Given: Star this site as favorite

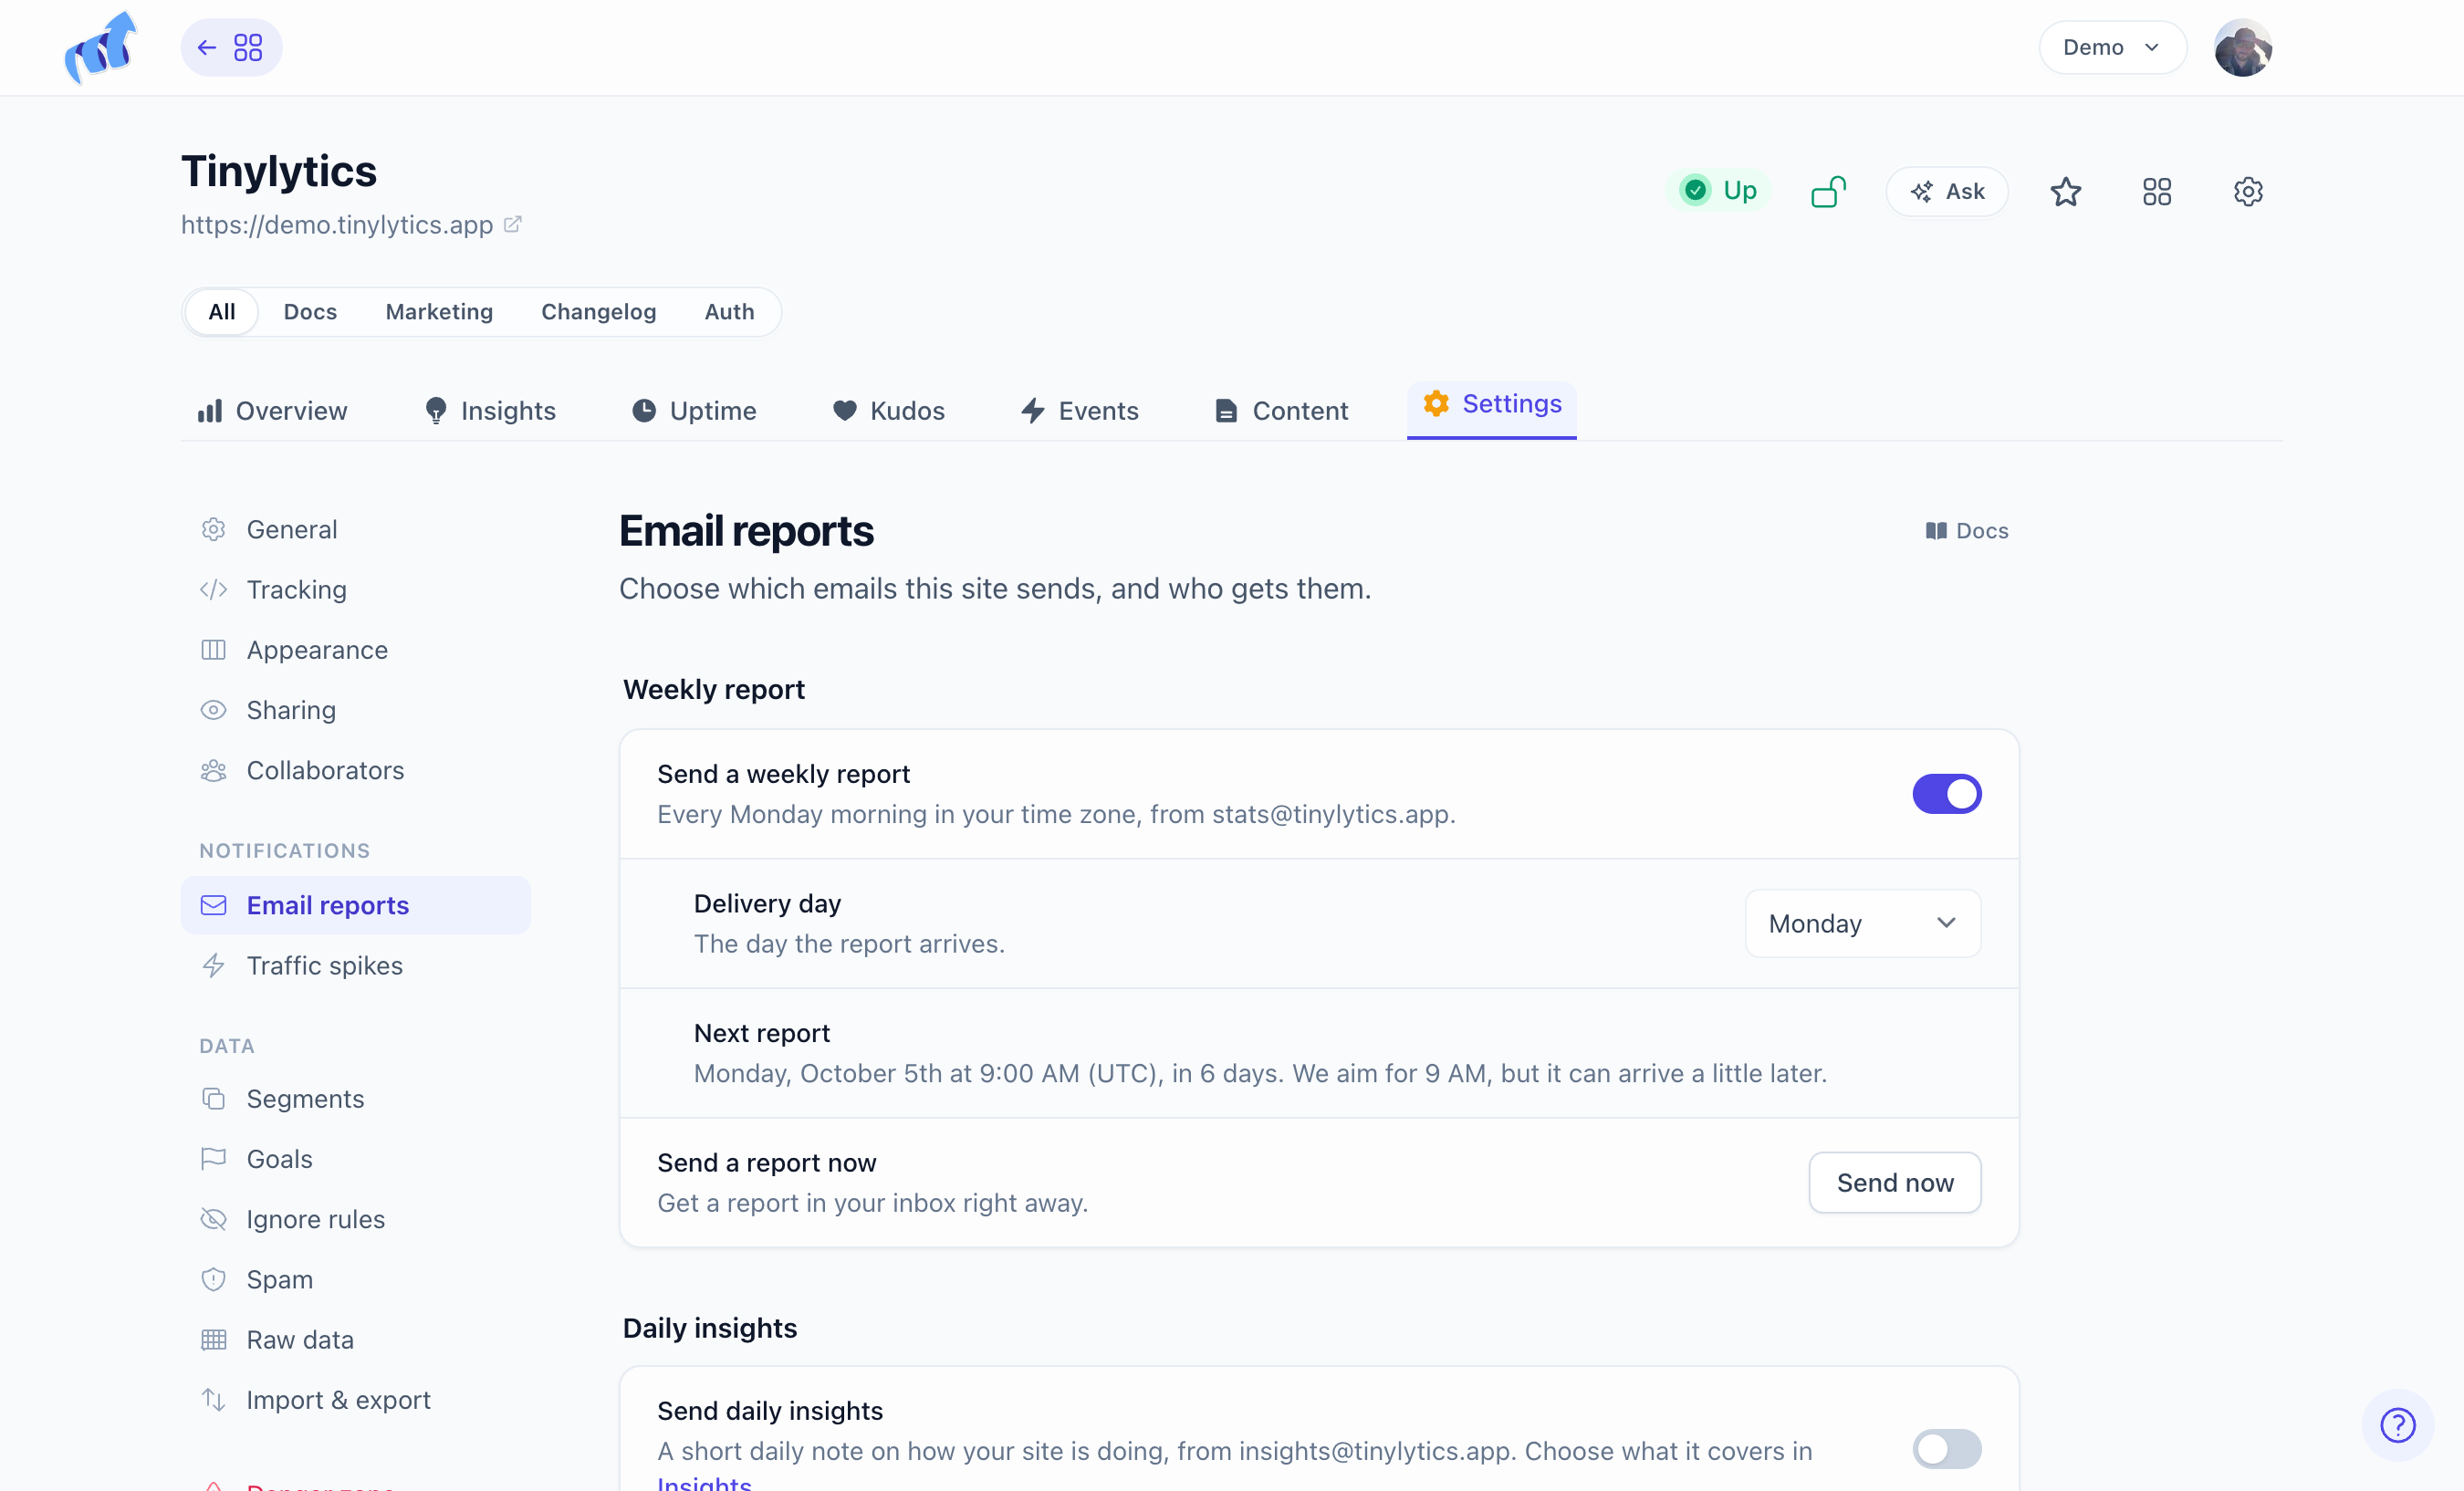Looking at the screenshot, I should click(x=2065, y=191).
